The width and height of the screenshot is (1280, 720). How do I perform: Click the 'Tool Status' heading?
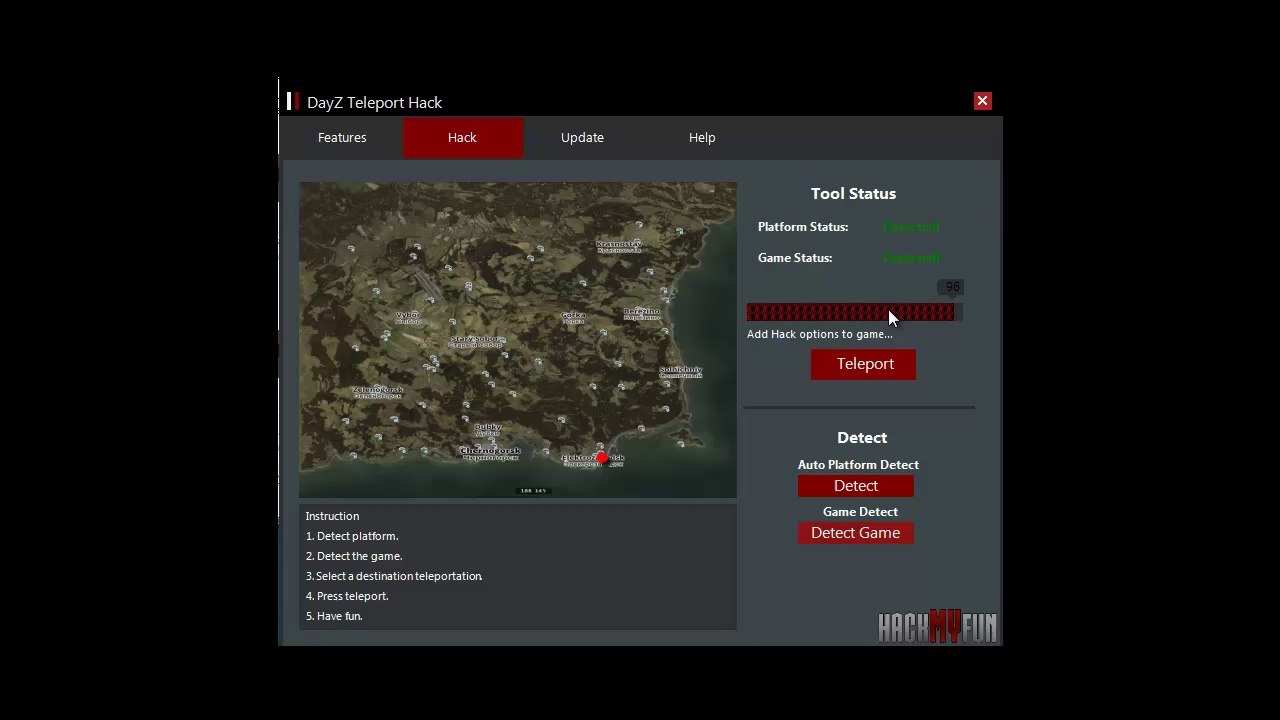click(x=853, y=194)
